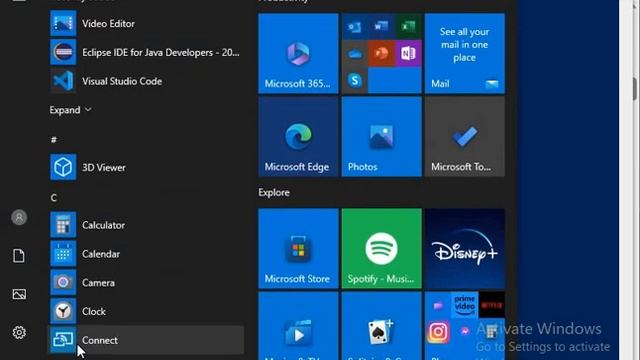Open the Microsoft Store tile
This screenshot has width=640, height=360.
click(298, 249)
